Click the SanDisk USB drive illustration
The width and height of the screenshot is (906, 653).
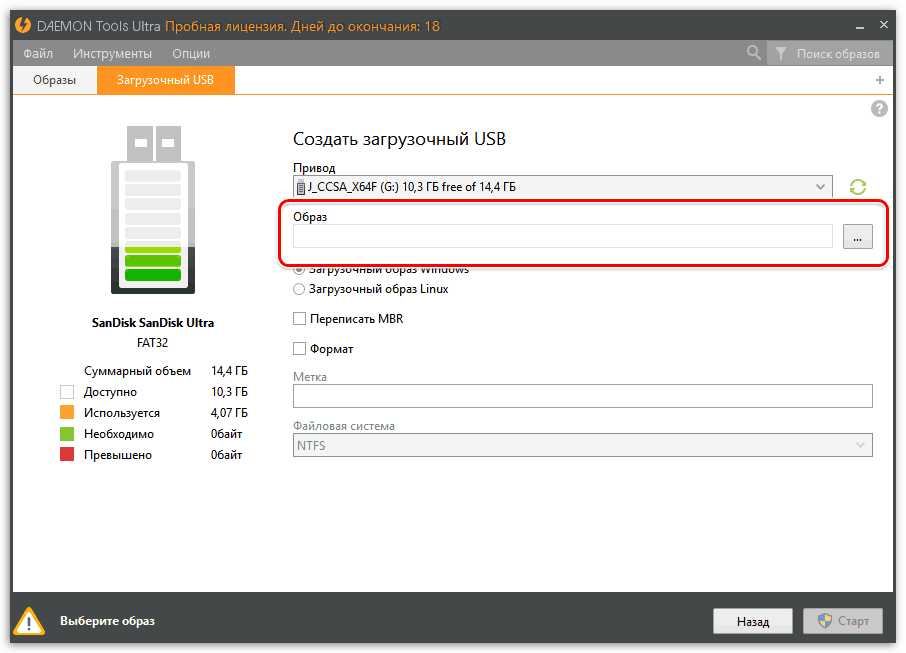tap(152, 210)
